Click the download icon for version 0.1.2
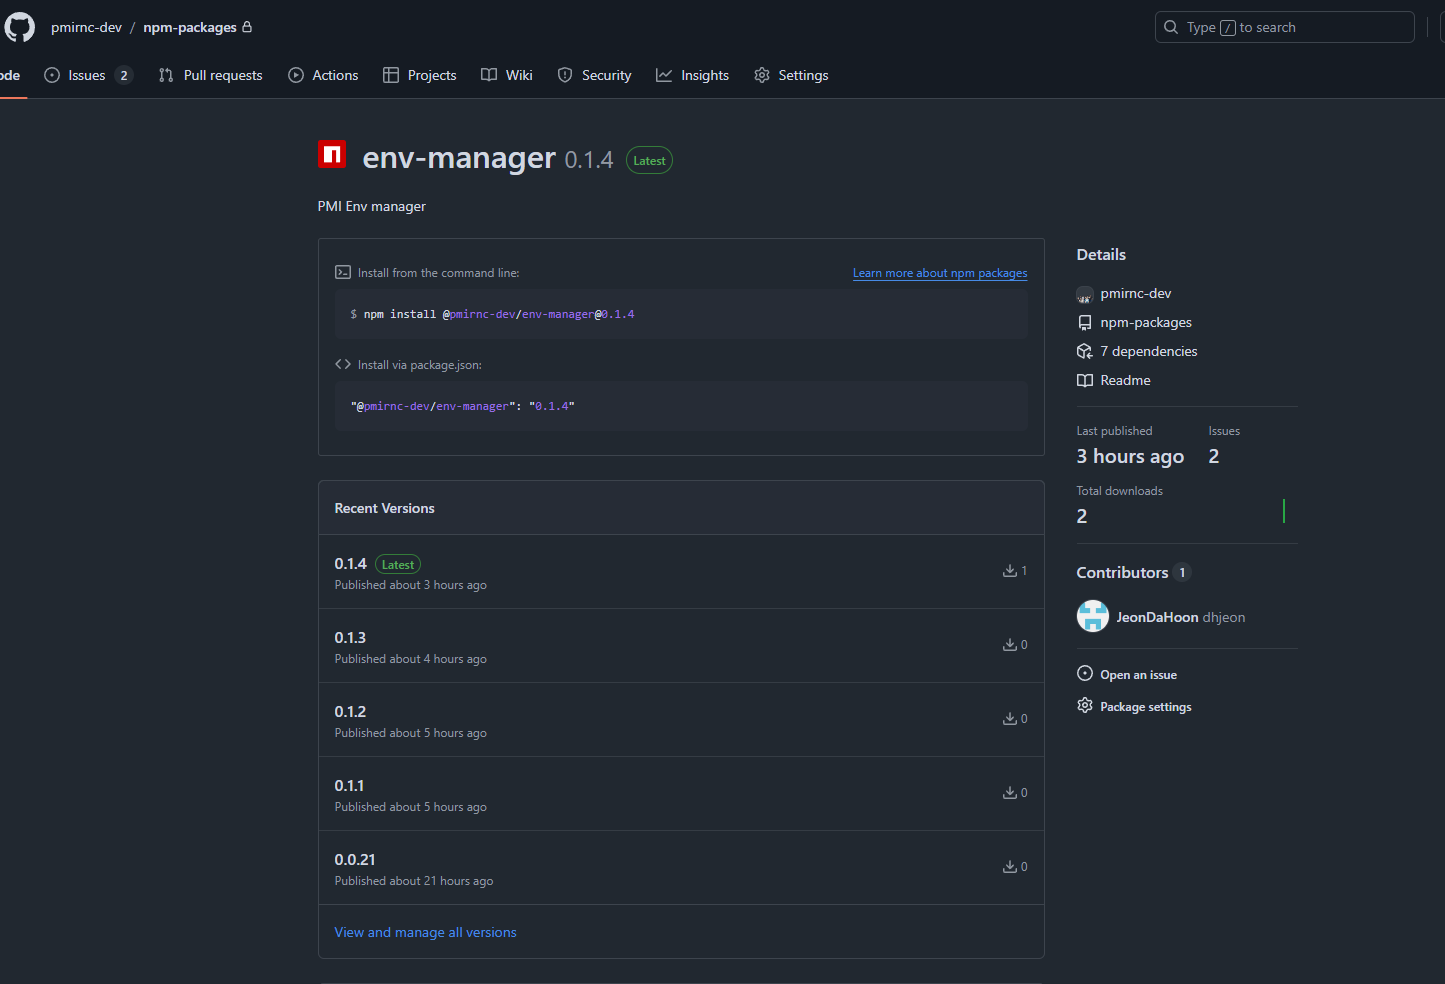 click(x=1010, y=719)
